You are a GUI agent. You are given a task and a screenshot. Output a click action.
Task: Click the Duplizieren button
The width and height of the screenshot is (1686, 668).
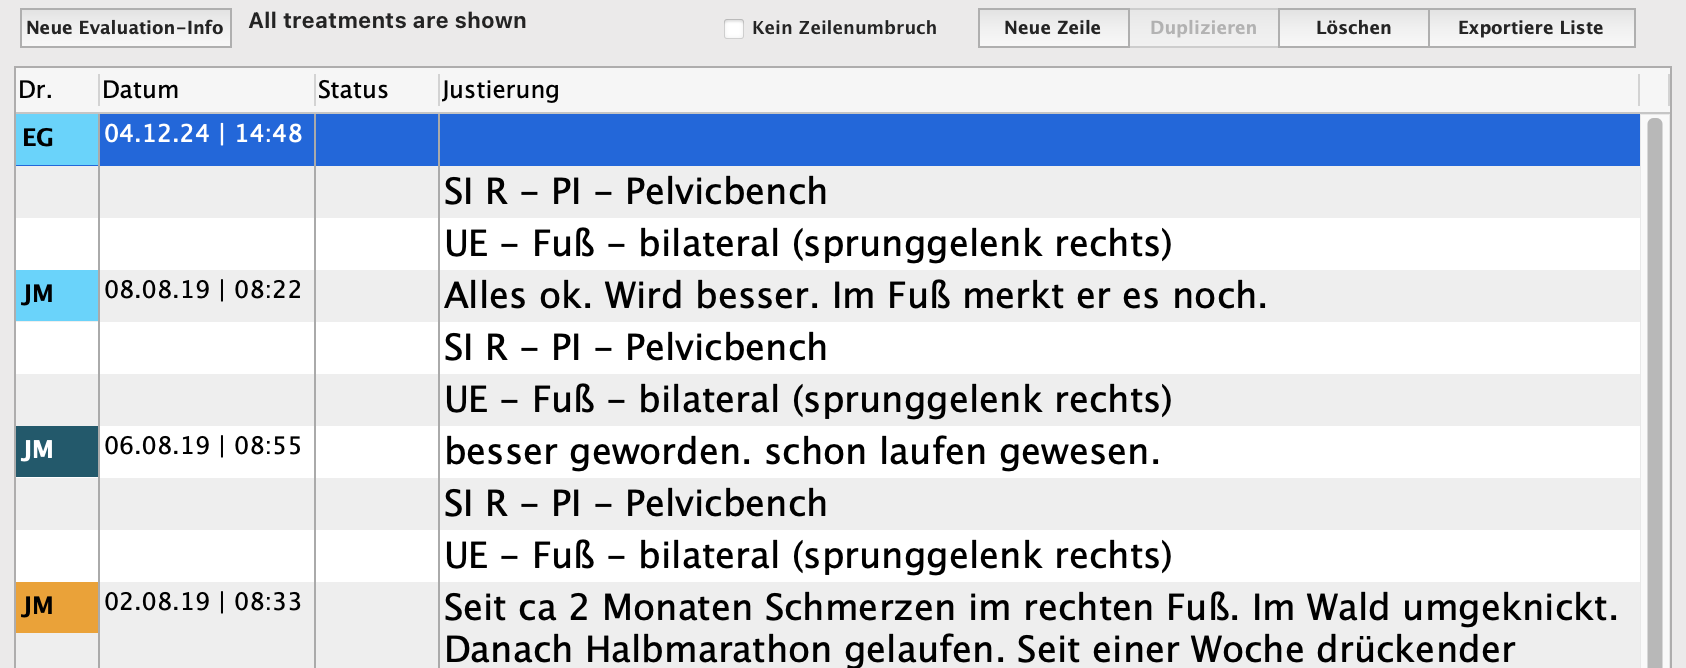(x=1203, y=28)
